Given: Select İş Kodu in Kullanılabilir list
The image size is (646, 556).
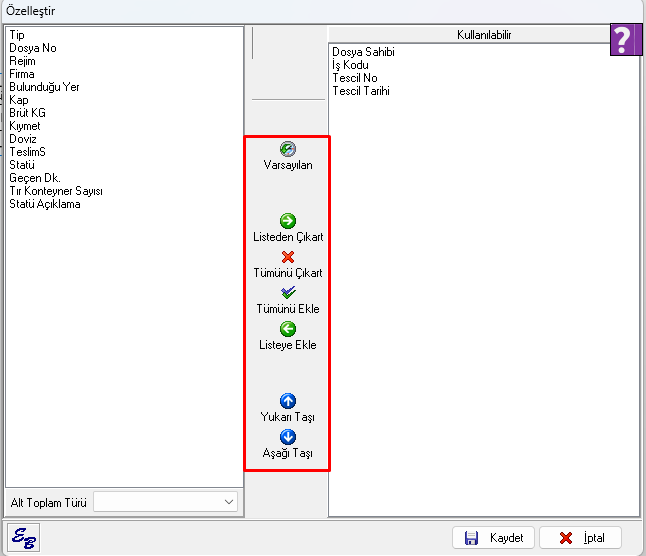Looking at the screenshot, I should (350, 65).
